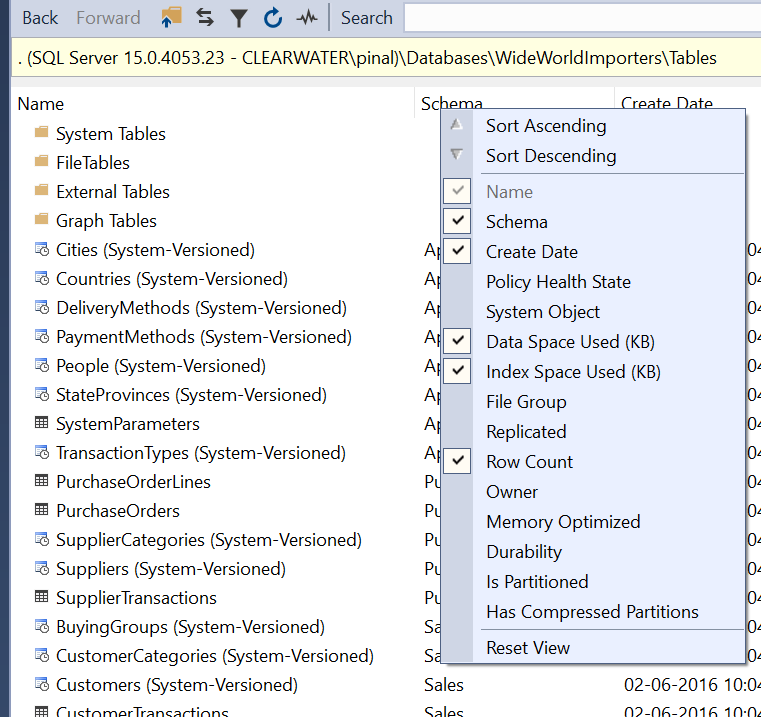Enable the Policy Health State column
This screenshot has height=717, width=761.
(x=558, y=282)
